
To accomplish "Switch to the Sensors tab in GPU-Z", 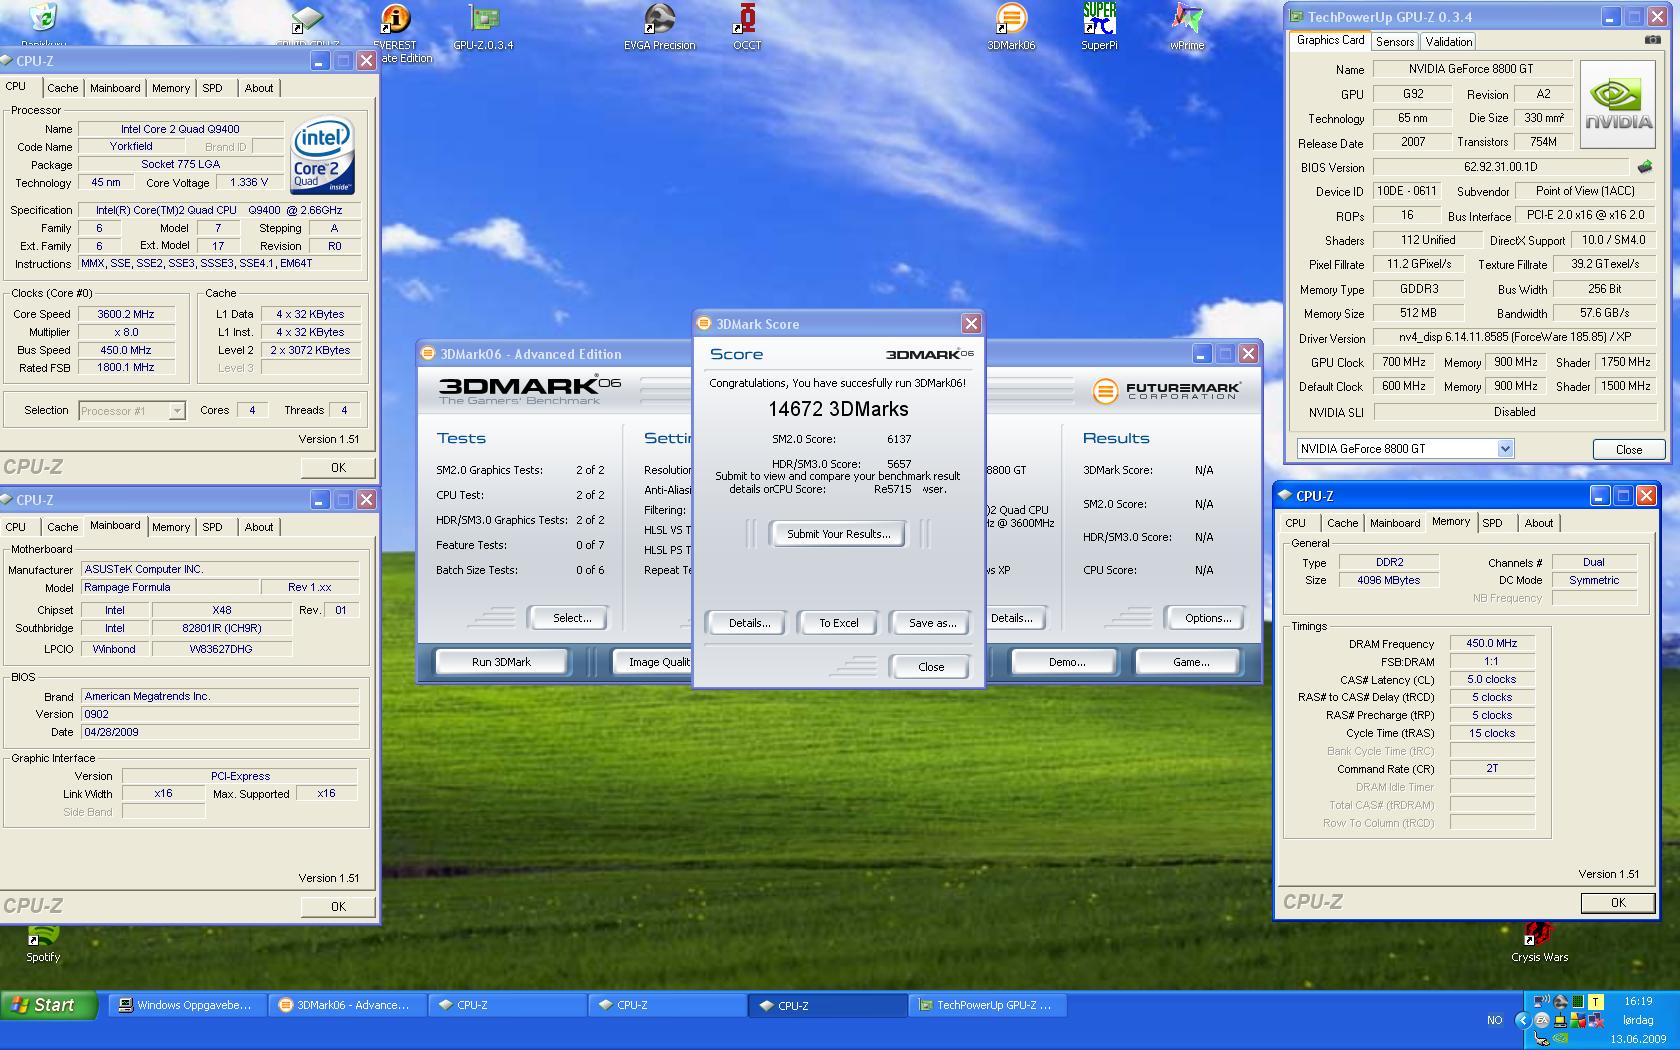I will click(x=1394, y=41).
